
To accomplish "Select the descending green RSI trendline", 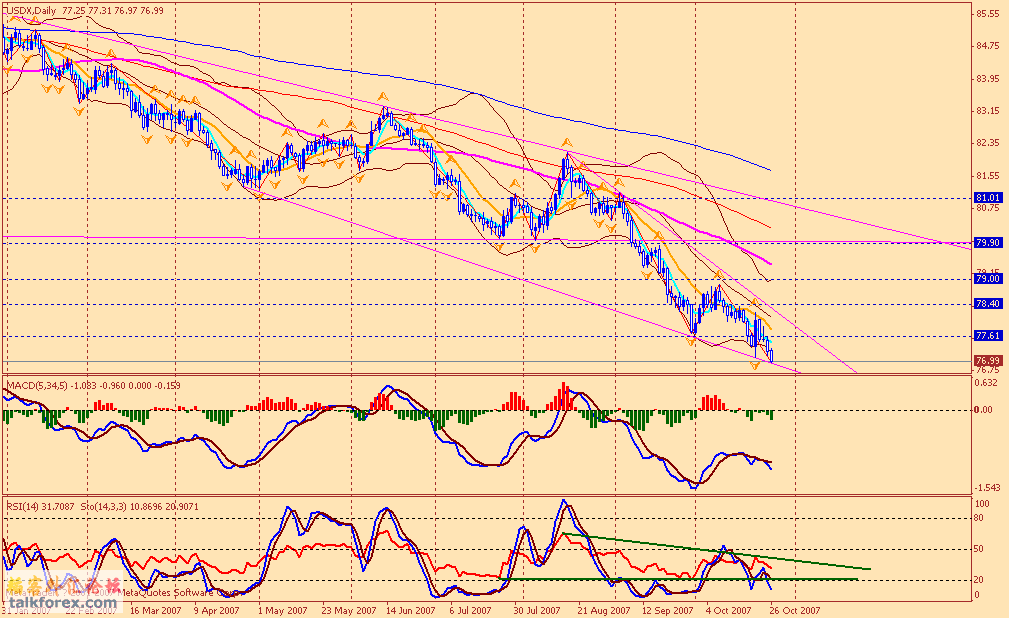I will click(720, 552).
